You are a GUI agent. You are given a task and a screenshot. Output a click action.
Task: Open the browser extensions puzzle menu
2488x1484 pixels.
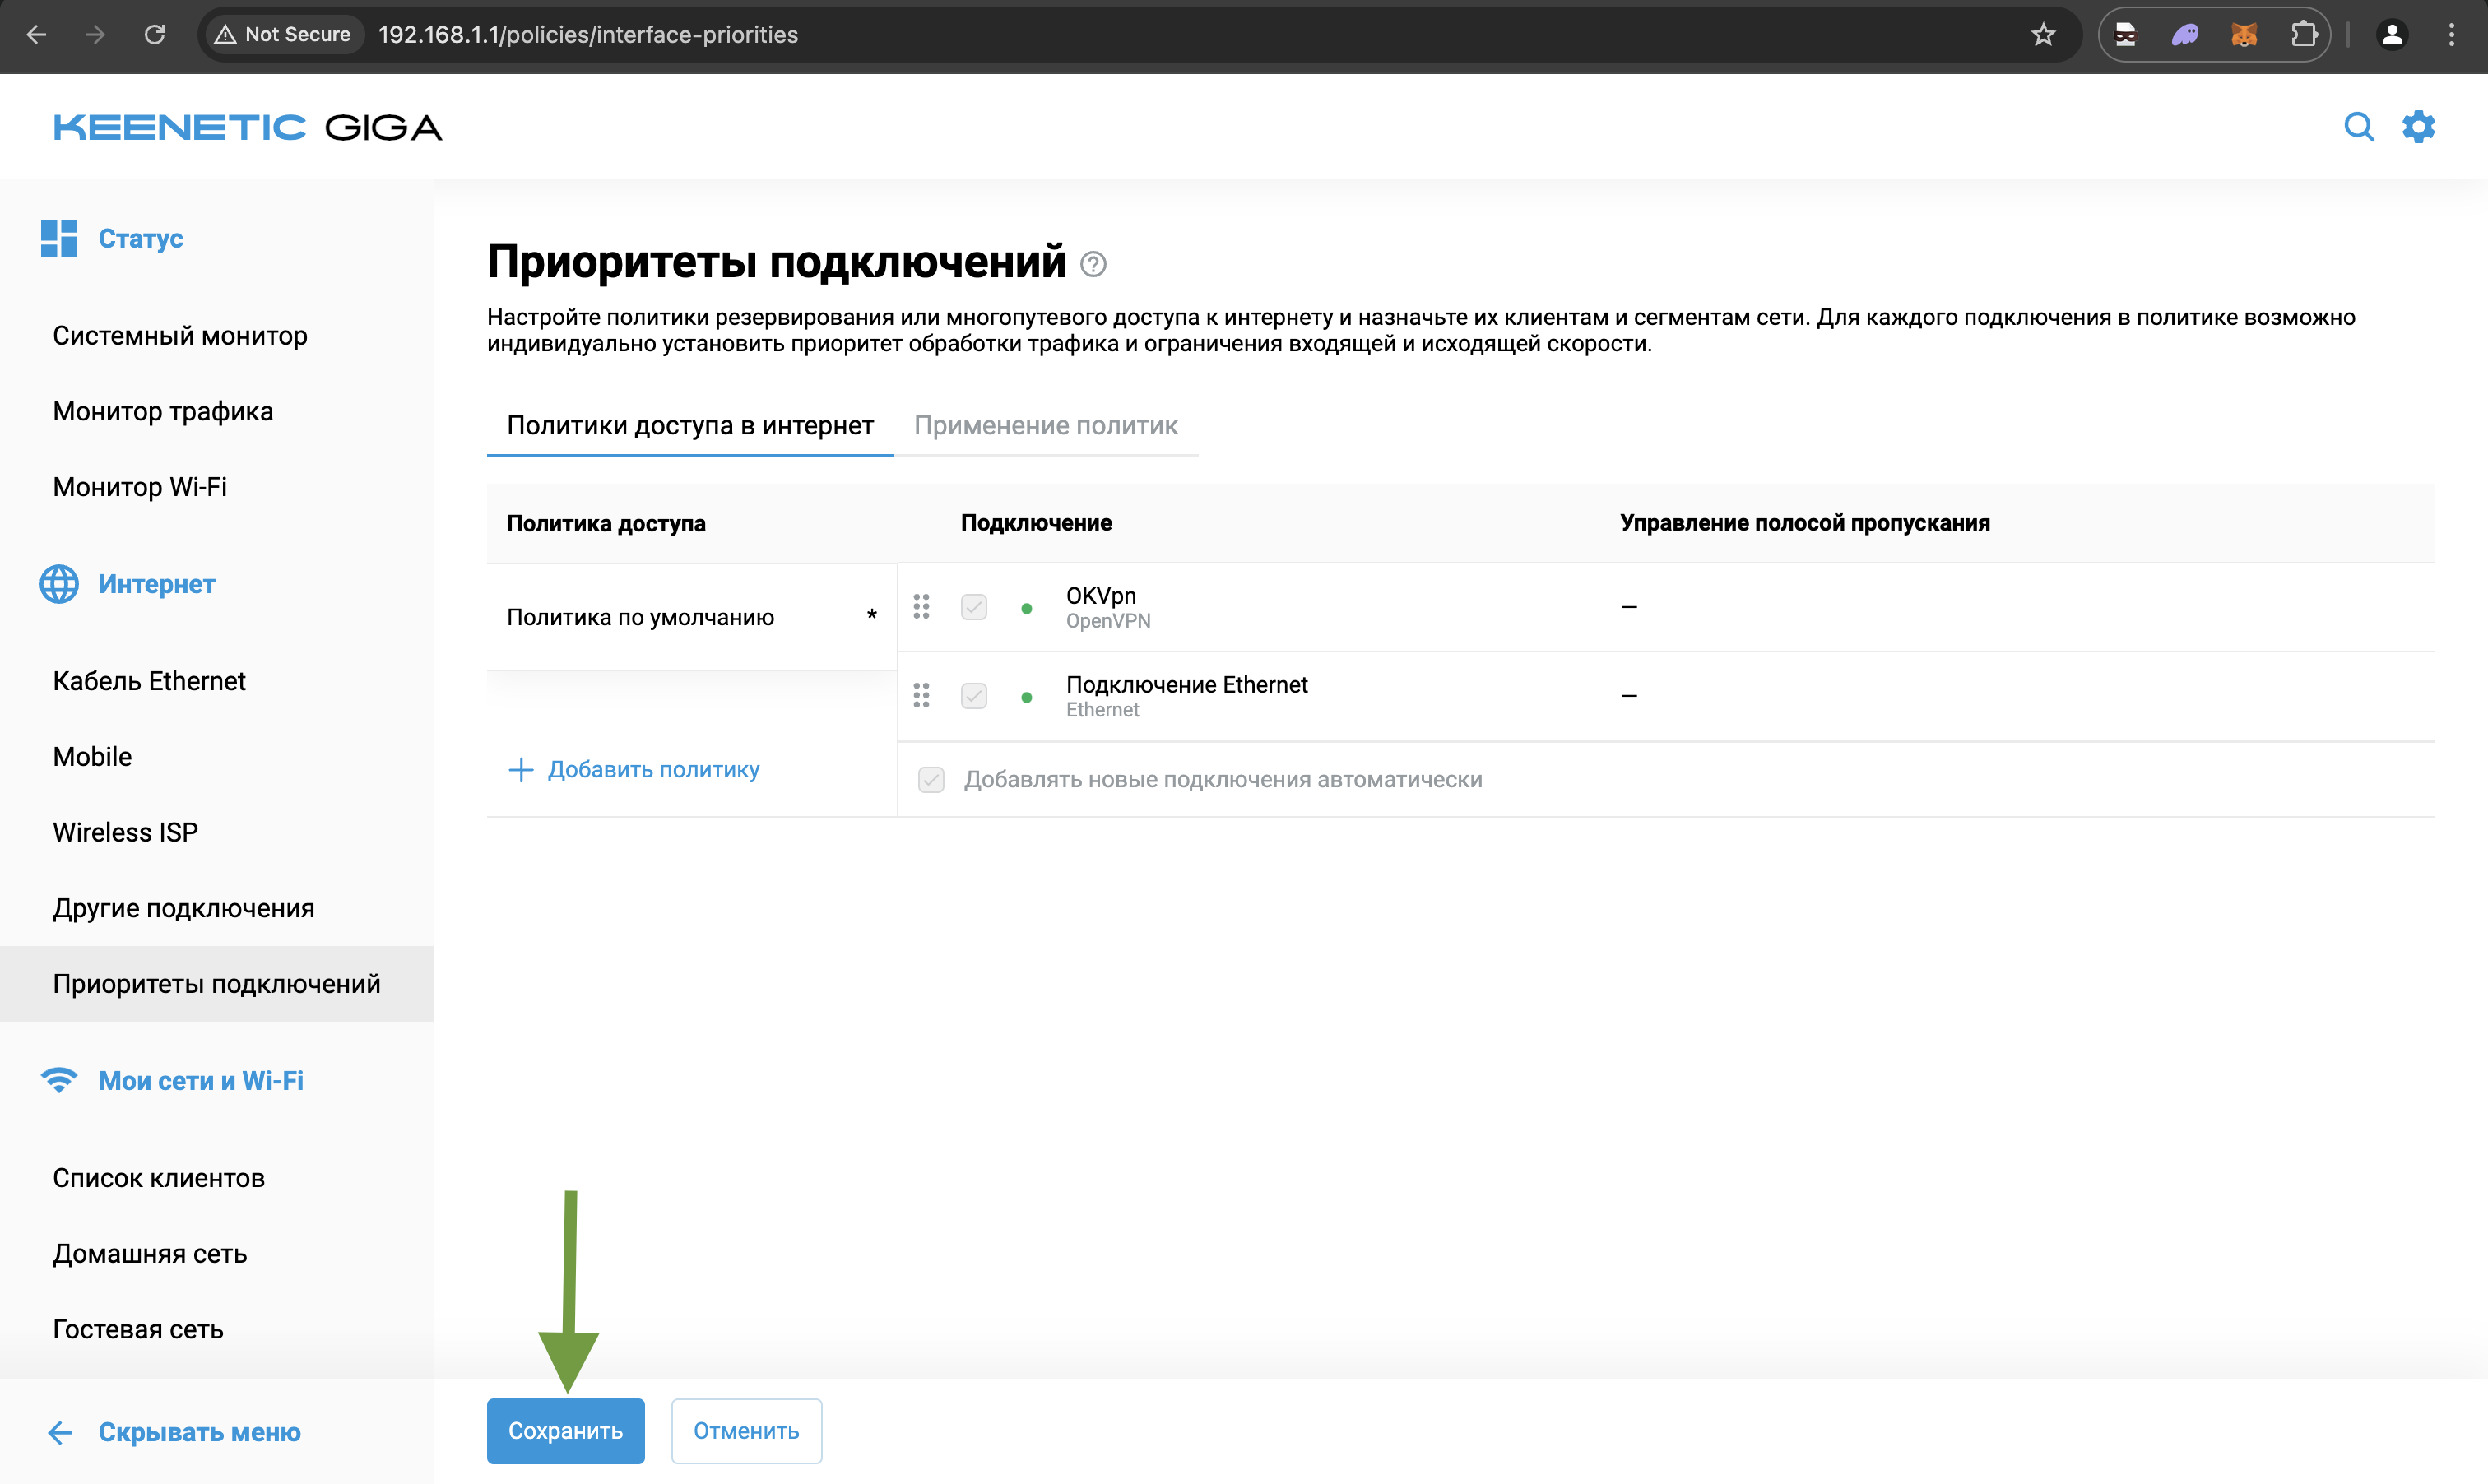pos(2303,35)
